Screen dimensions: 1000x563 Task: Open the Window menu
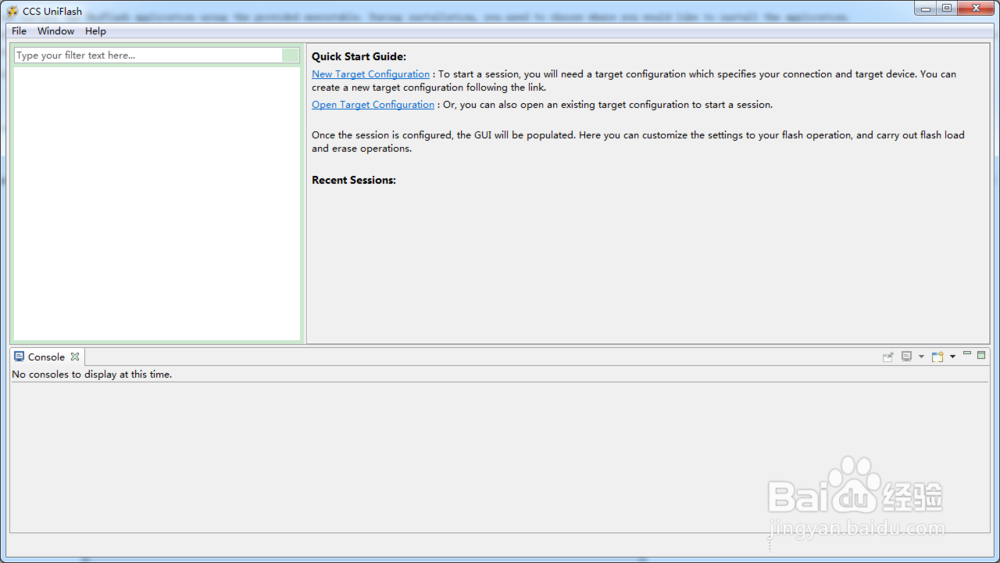coord(55,31)
